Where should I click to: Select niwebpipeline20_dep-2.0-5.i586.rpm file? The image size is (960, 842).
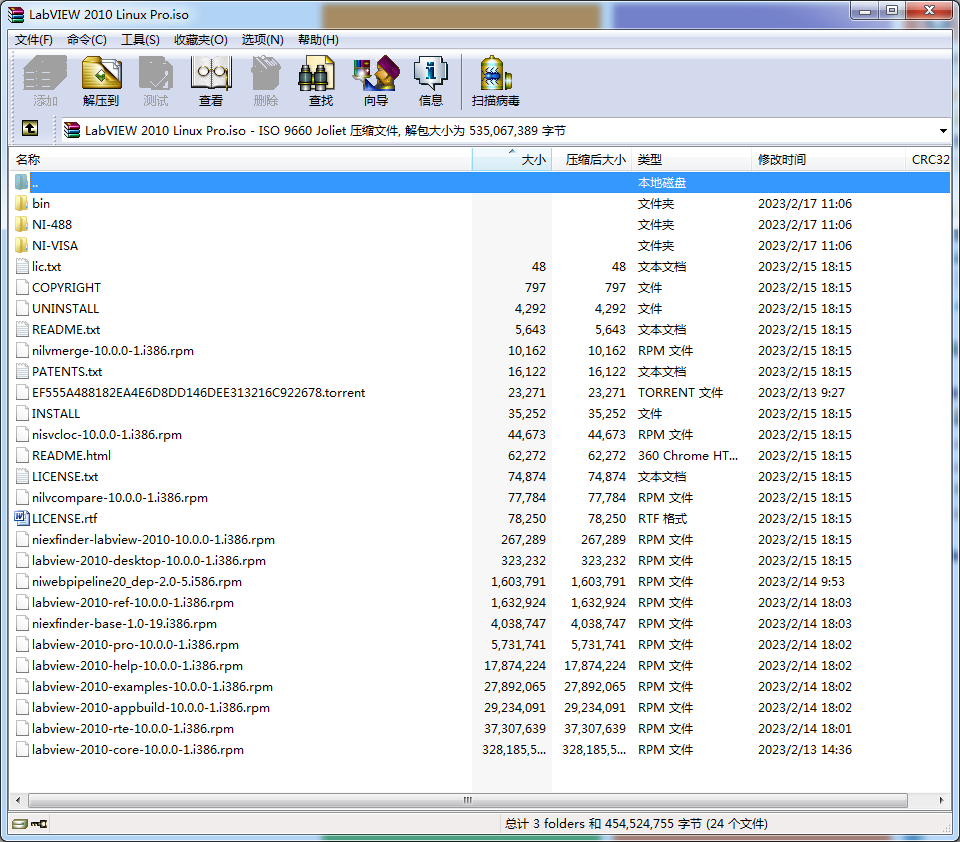click(137, 581)
